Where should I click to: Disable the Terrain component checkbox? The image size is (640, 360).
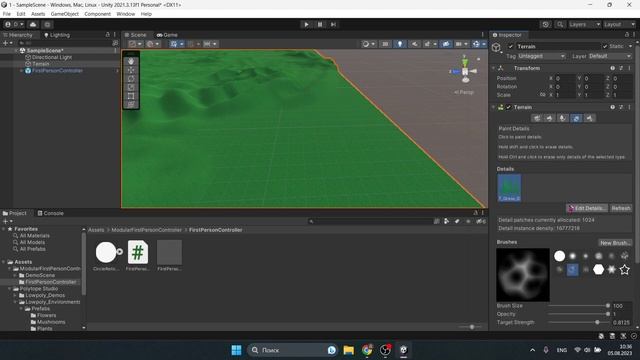point(509,107)
